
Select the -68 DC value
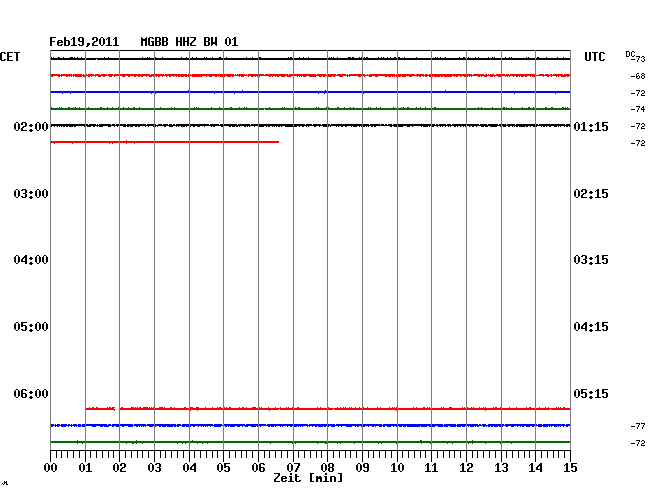coord(638,76)
